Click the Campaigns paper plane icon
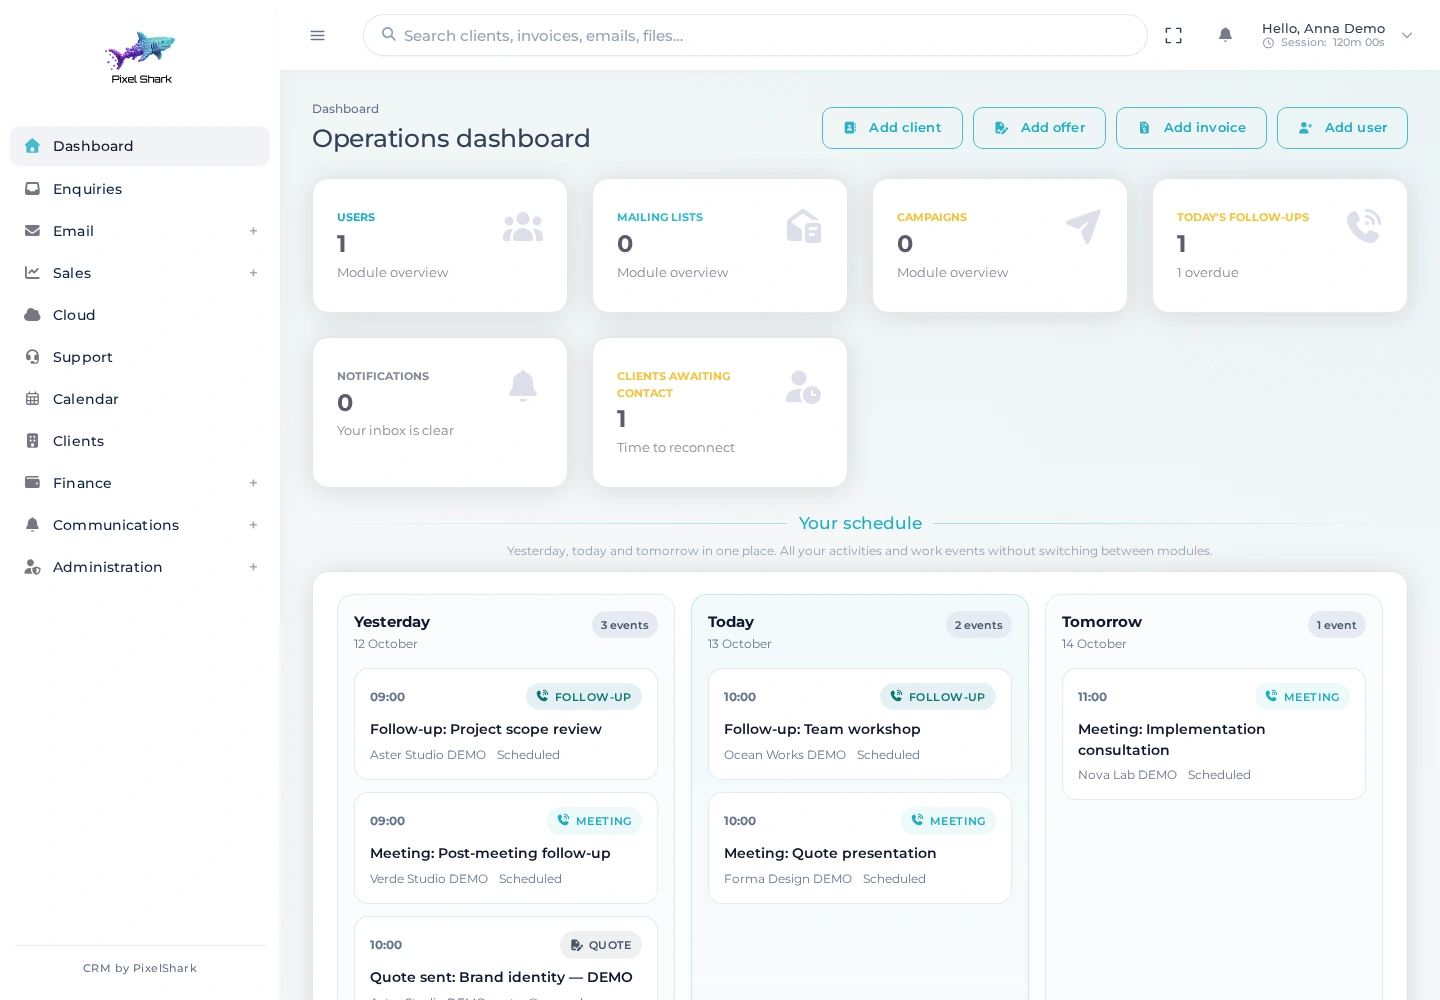The image size is (1440, 1000). click(x=1083, y=227)
